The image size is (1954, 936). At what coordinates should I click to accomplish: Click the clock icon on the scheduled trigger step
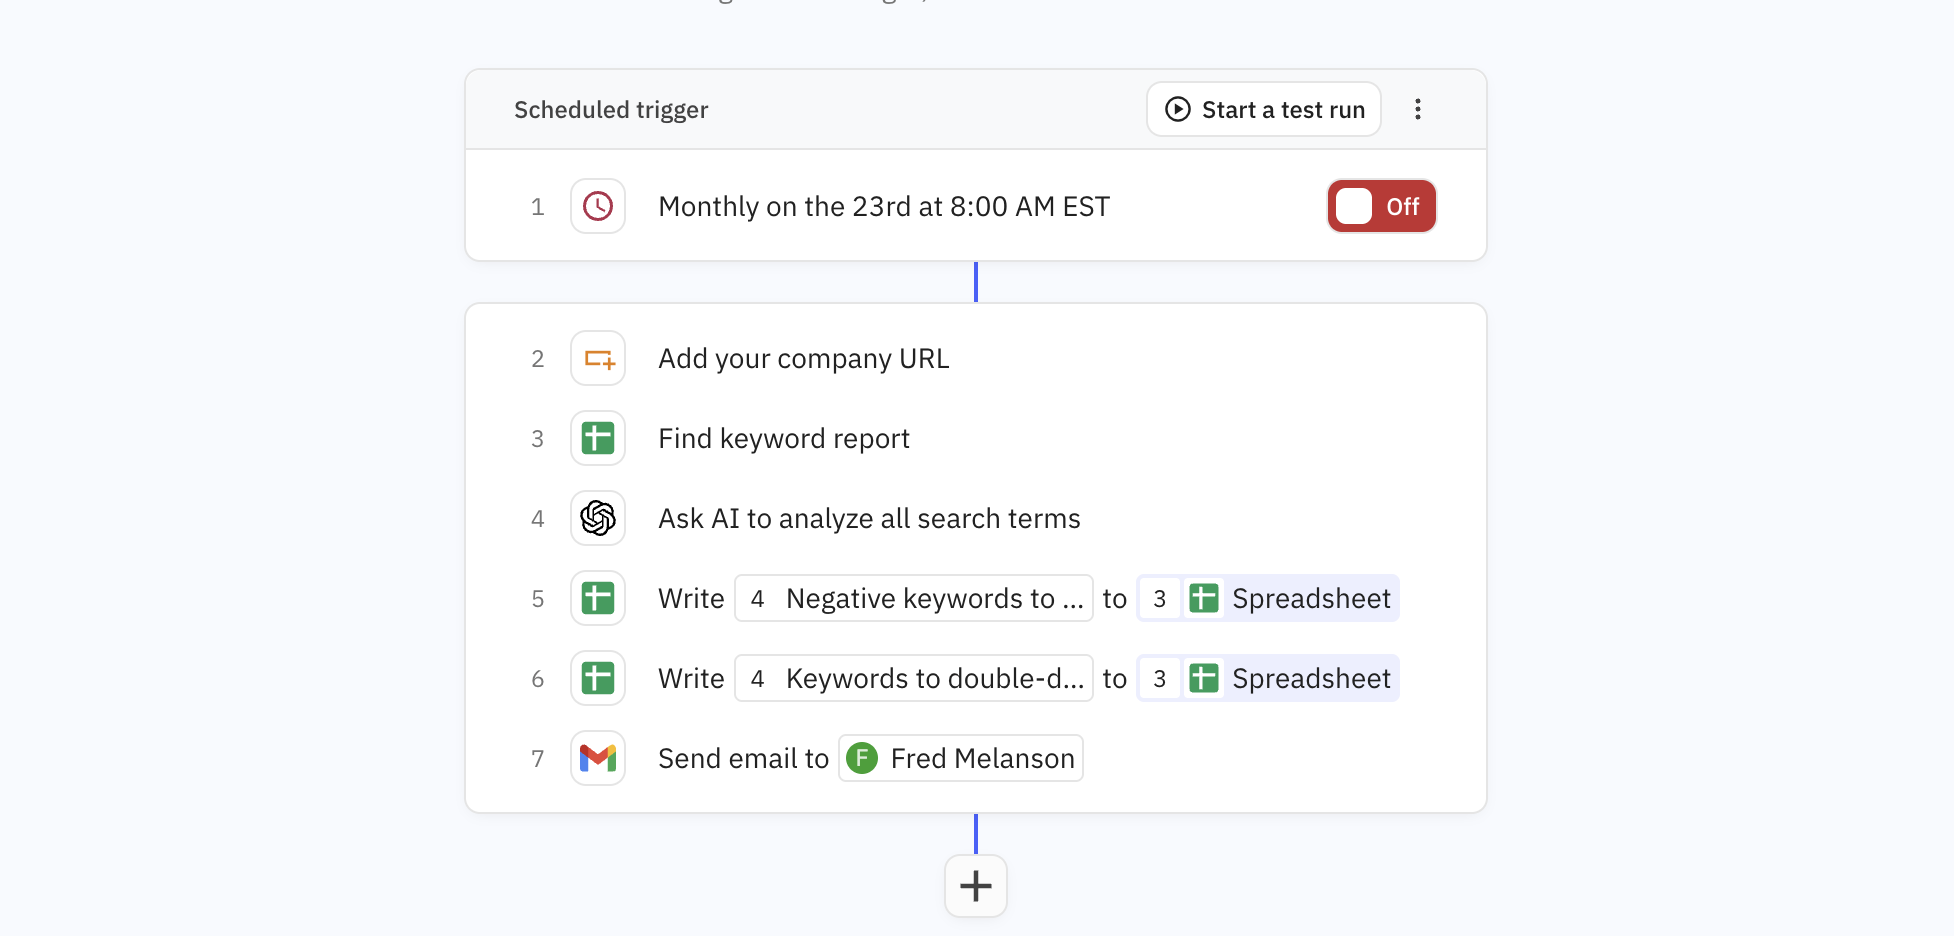(597, 205)
